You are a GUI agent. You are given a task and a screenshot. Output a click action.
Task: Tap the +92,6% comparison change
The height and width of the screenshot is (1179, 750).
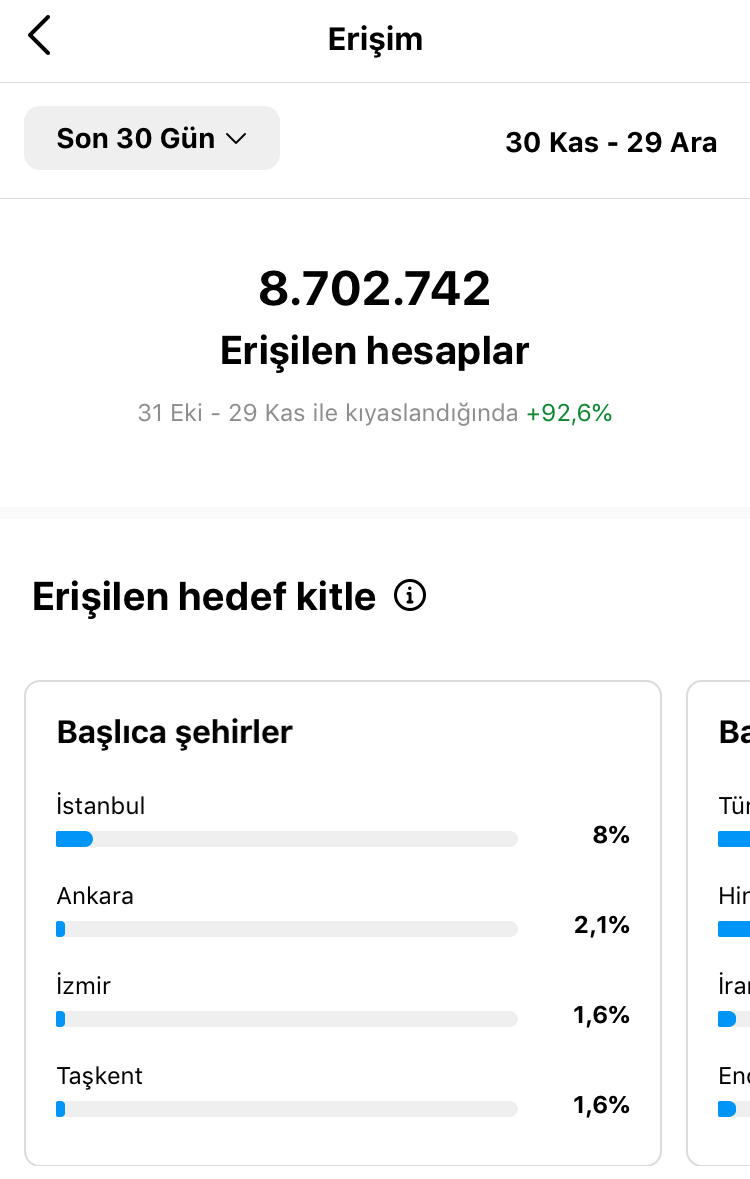tap(569, 413)
